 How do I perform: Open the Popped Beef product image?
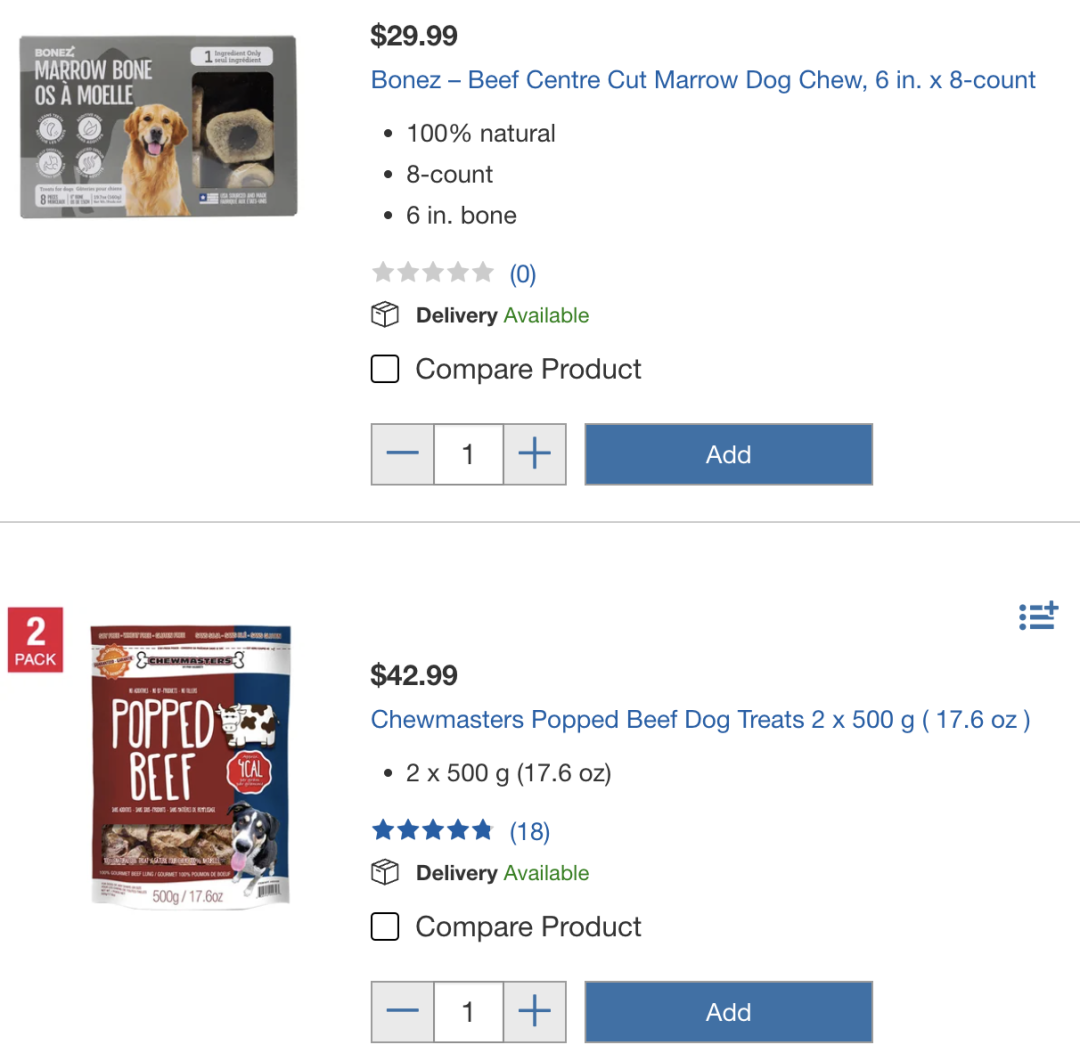(x=191, y=766)
